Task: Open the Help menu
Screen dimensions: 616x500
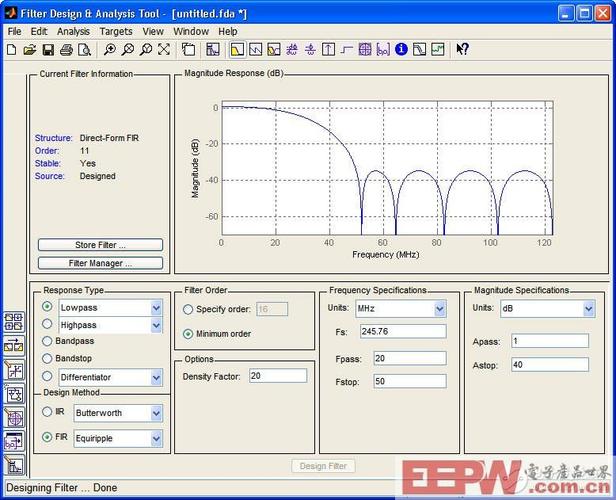Action: coord(228,31)
